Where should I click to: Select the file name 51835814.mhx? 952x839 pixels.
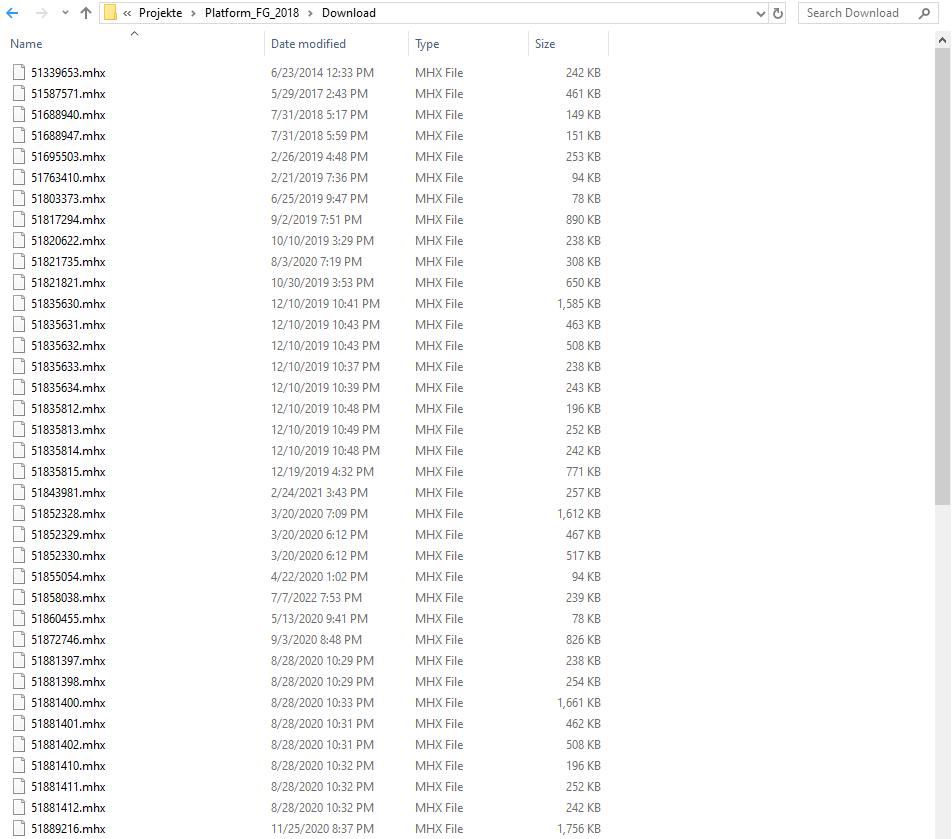(x=68, y=450)
